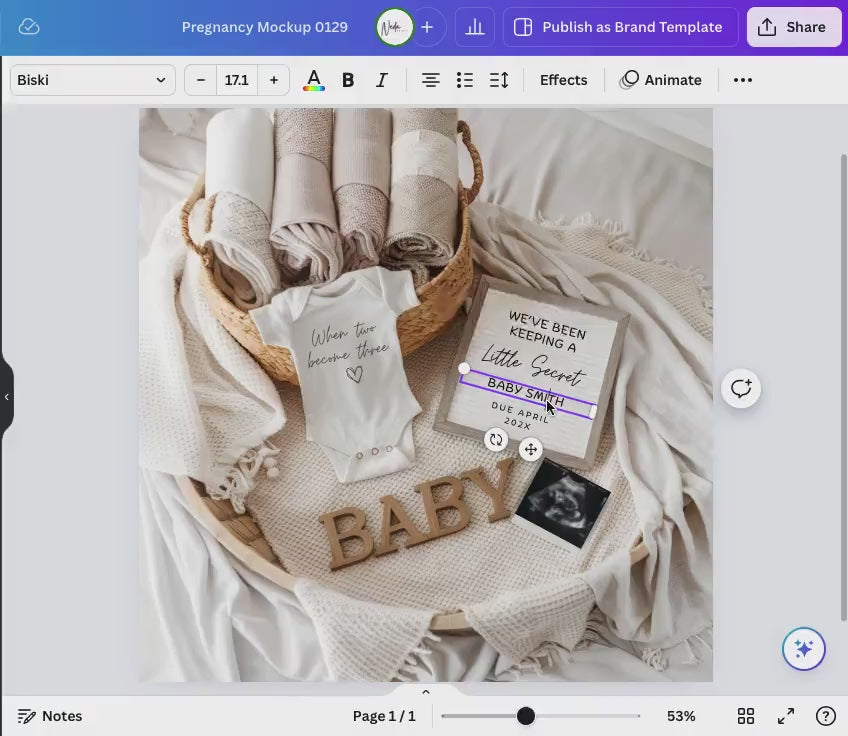Viewport: 848px width, 736px height.
Task: Open the grid view of pages
Action: (x=746, y=716)
